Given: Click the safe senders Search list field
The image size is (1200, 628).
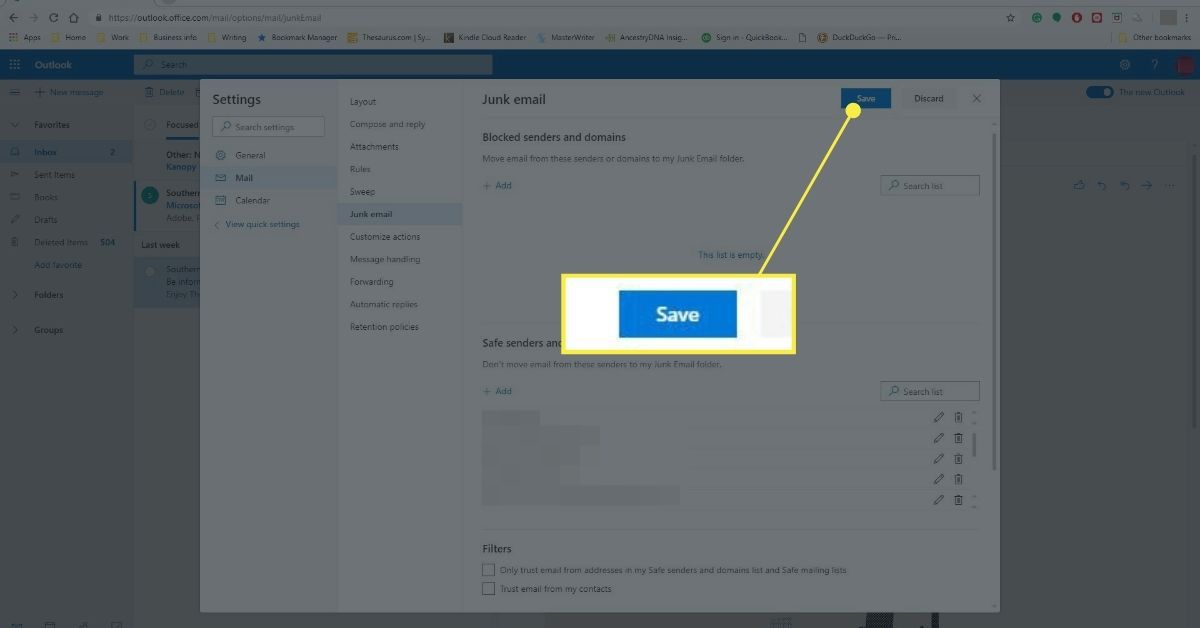Looking at the screenshot, I should pyautogui.click(x=930, y=391).
